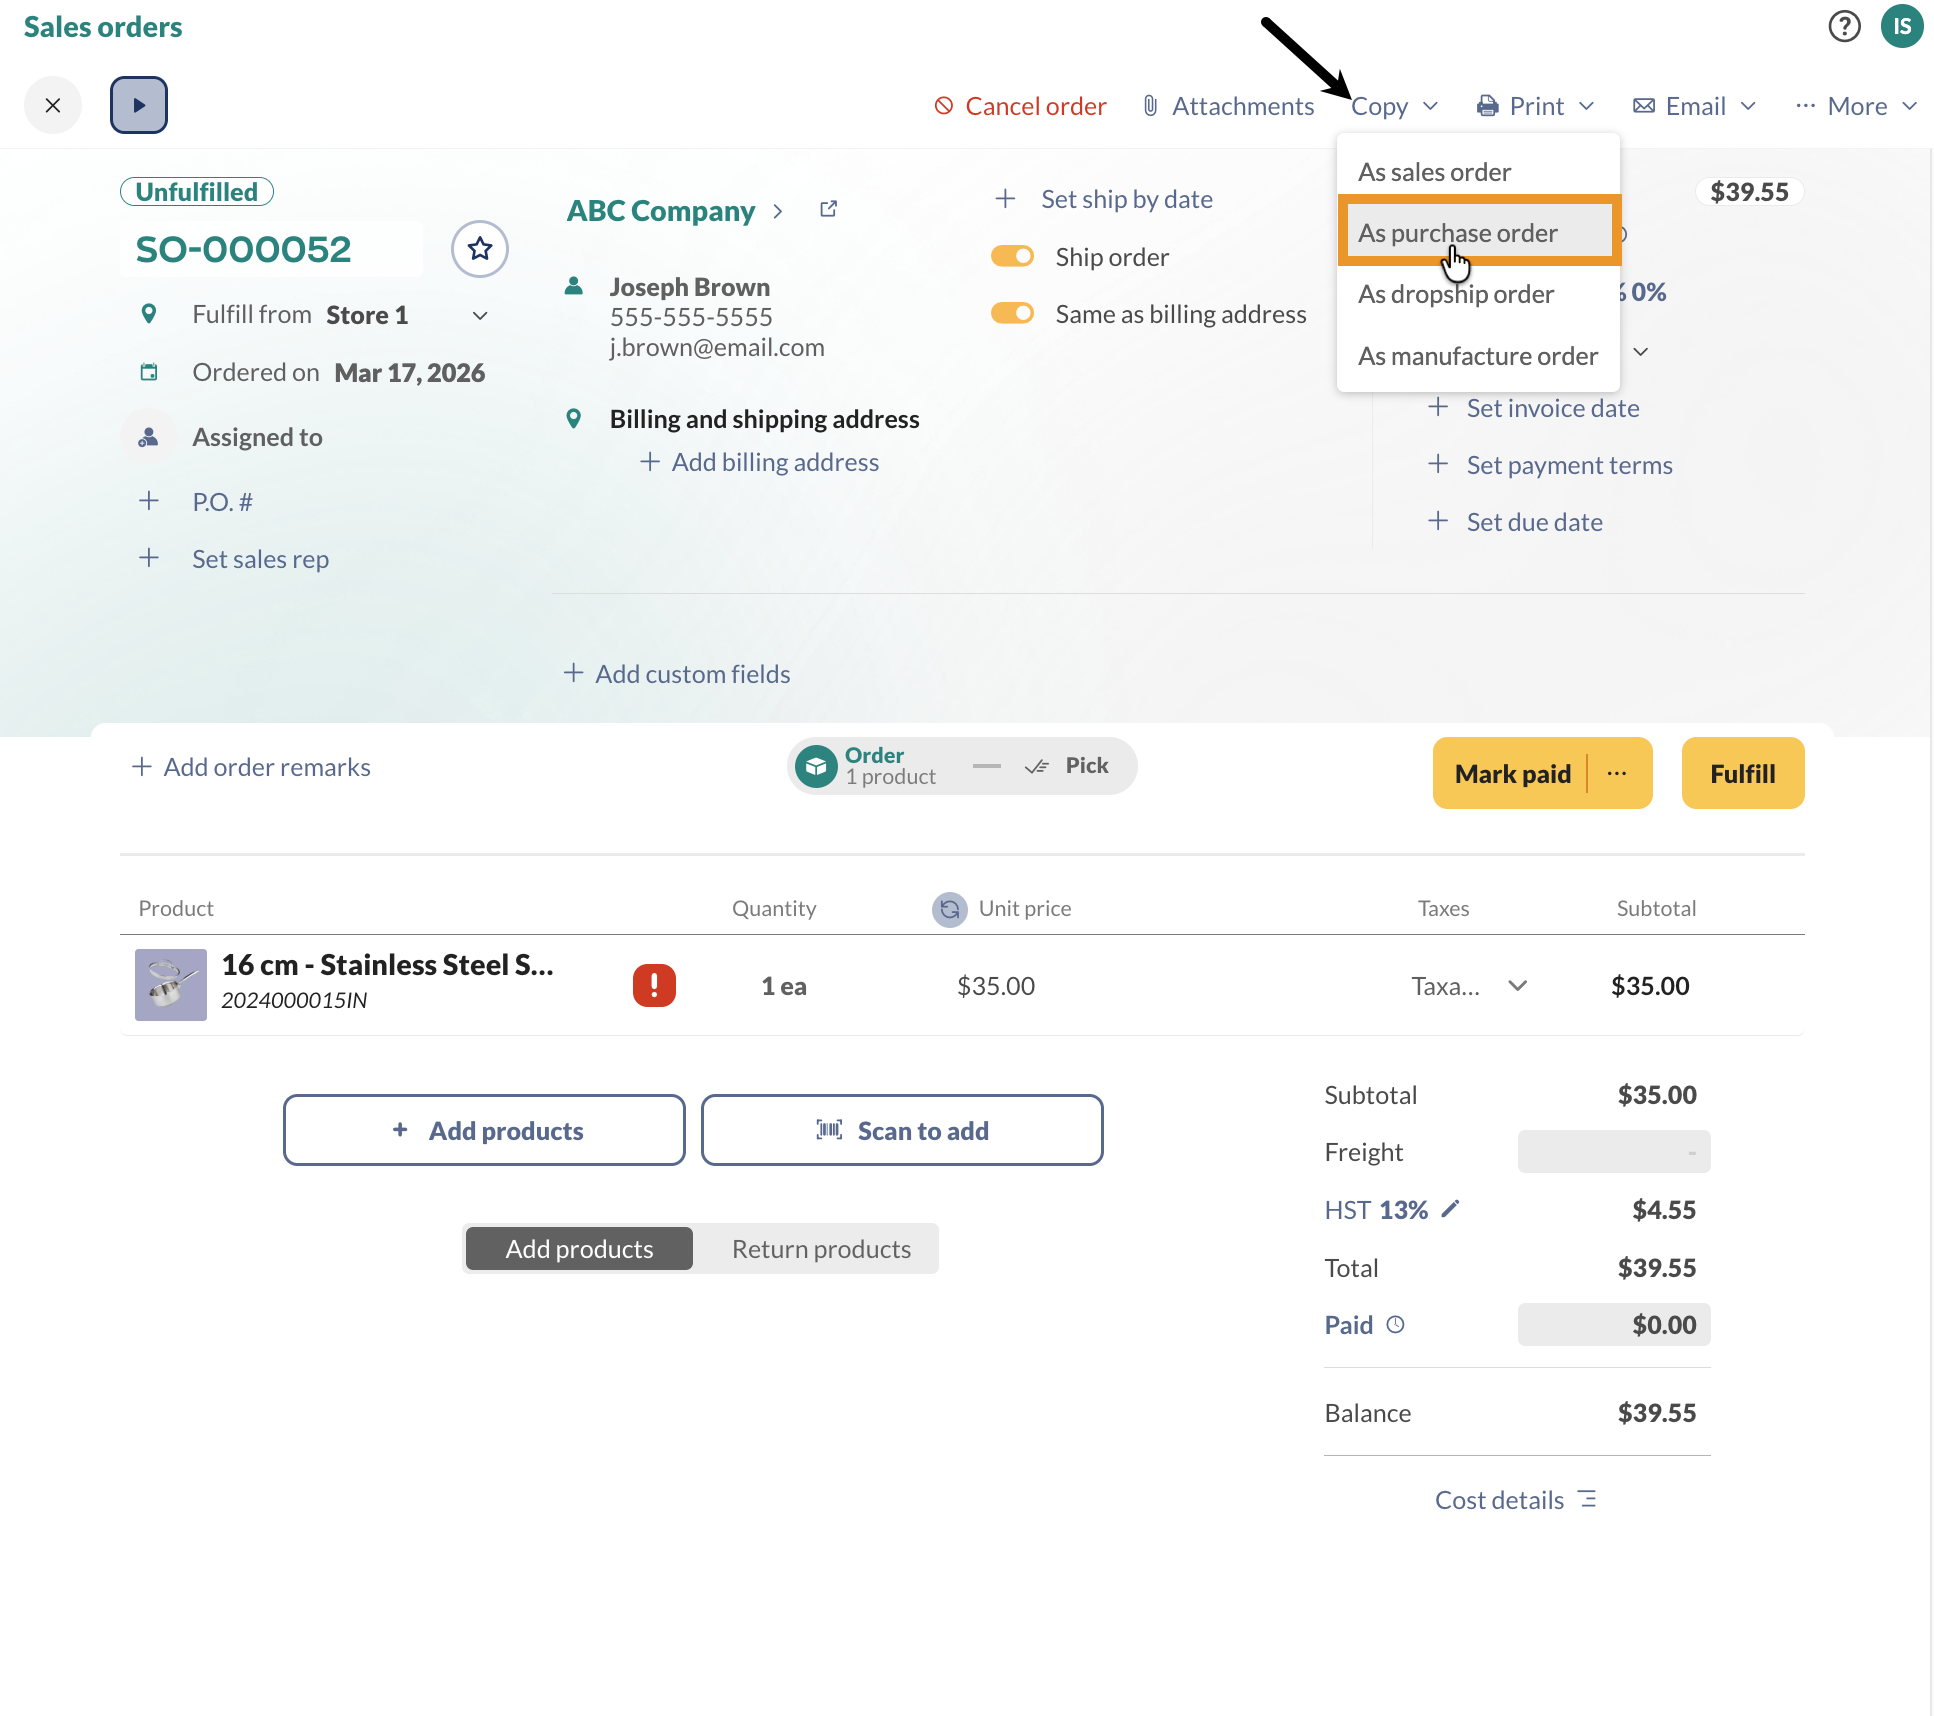Open the Print dropdown menu
Viewport: 1934px width, 1716px height.
(1535, 106)
